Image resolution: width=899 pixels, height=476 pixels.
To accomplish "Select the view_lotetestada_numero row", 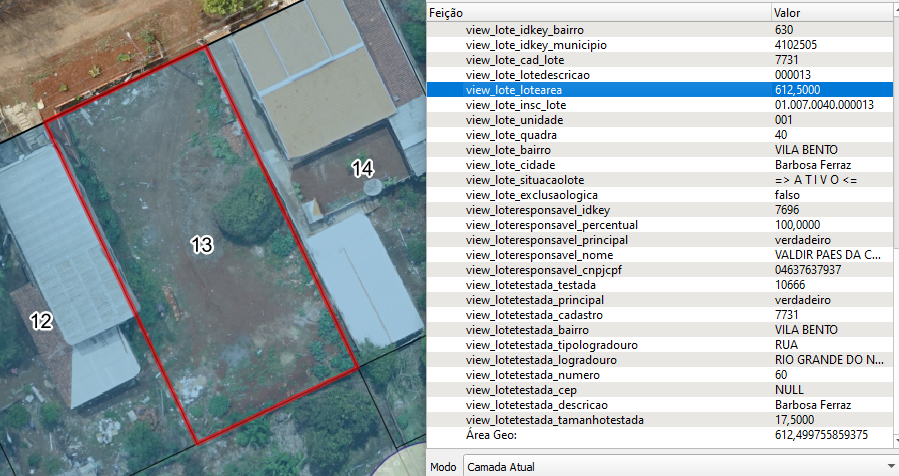I will [660, 374].
